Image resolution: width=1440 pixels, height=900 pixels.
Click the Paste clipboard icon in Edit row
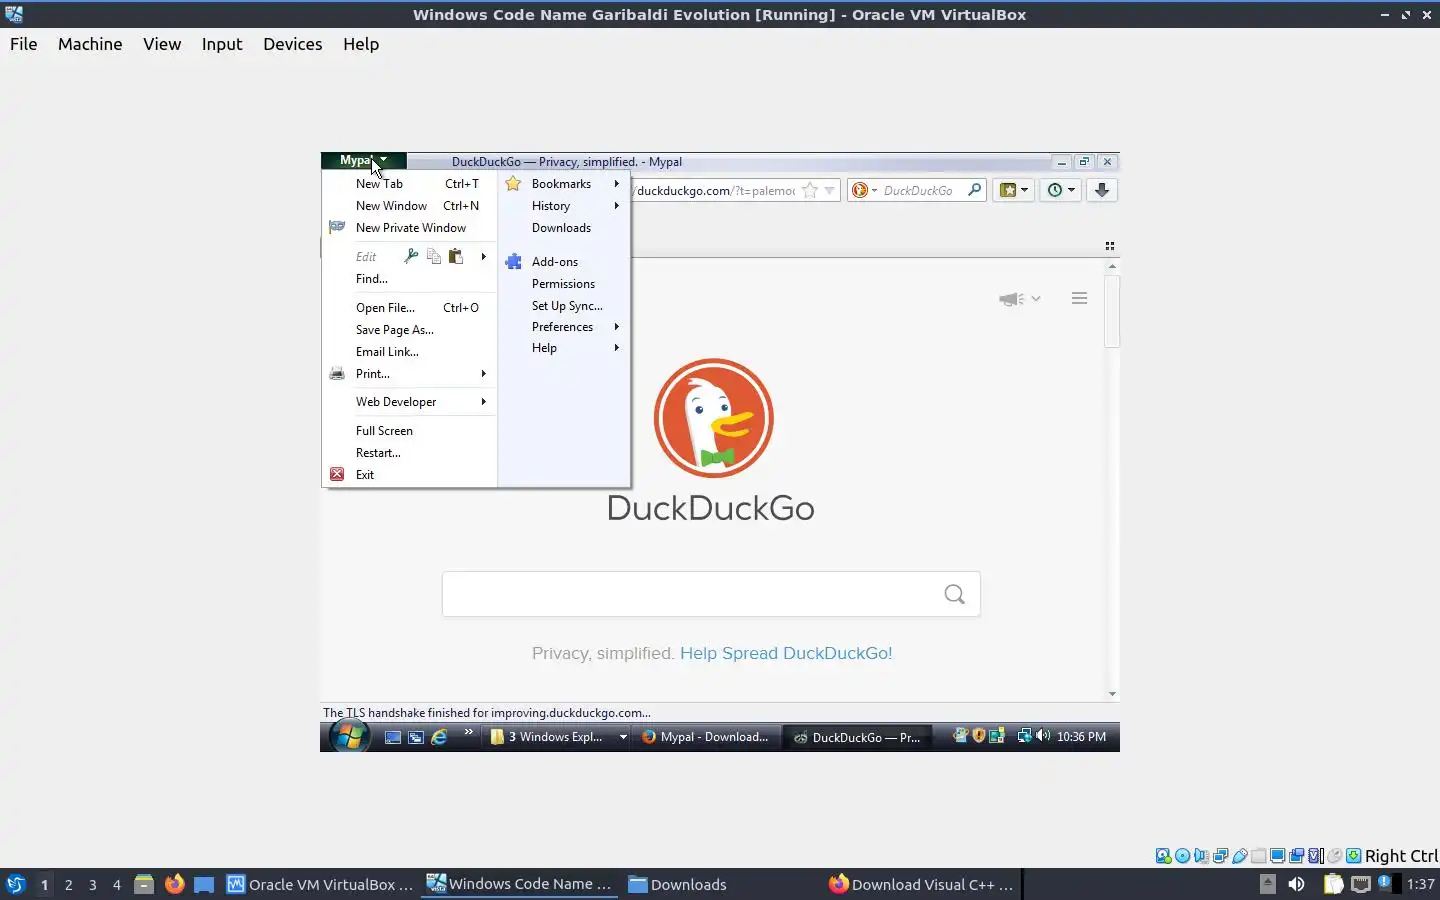(x=456, y=256)
